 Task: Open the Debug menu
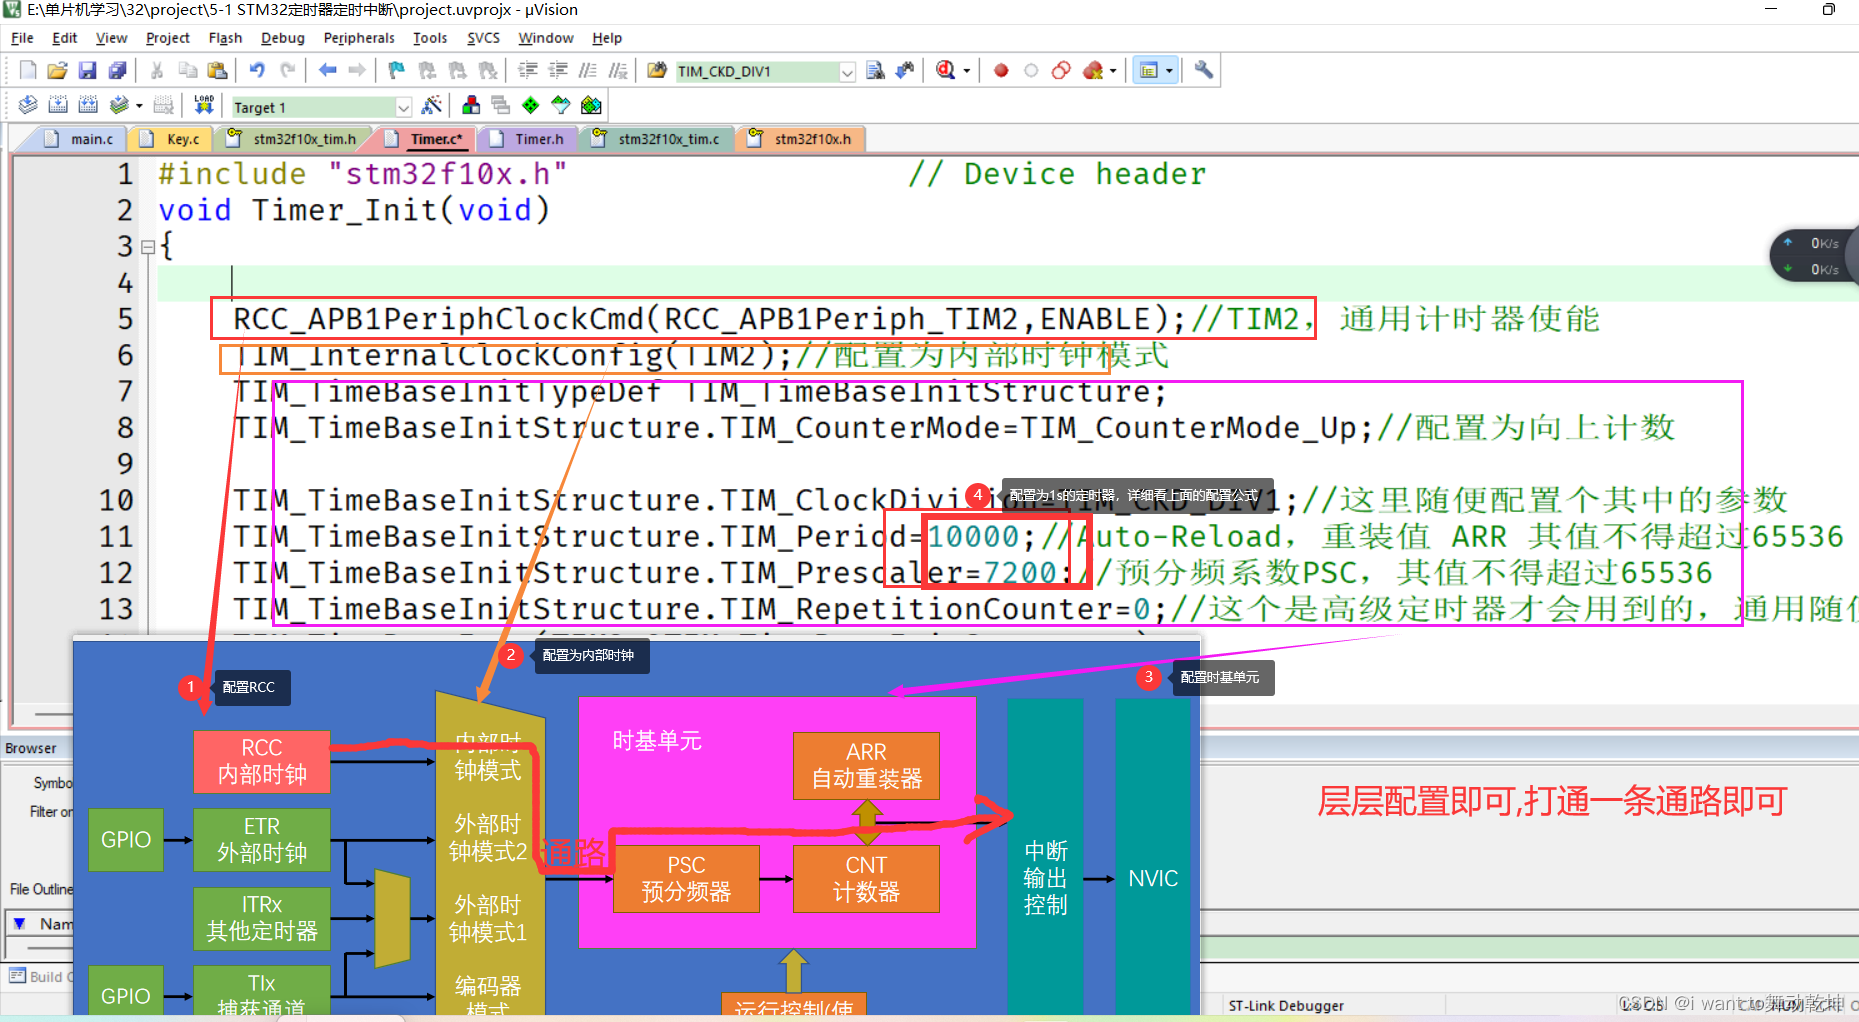(x=283, y=38)
